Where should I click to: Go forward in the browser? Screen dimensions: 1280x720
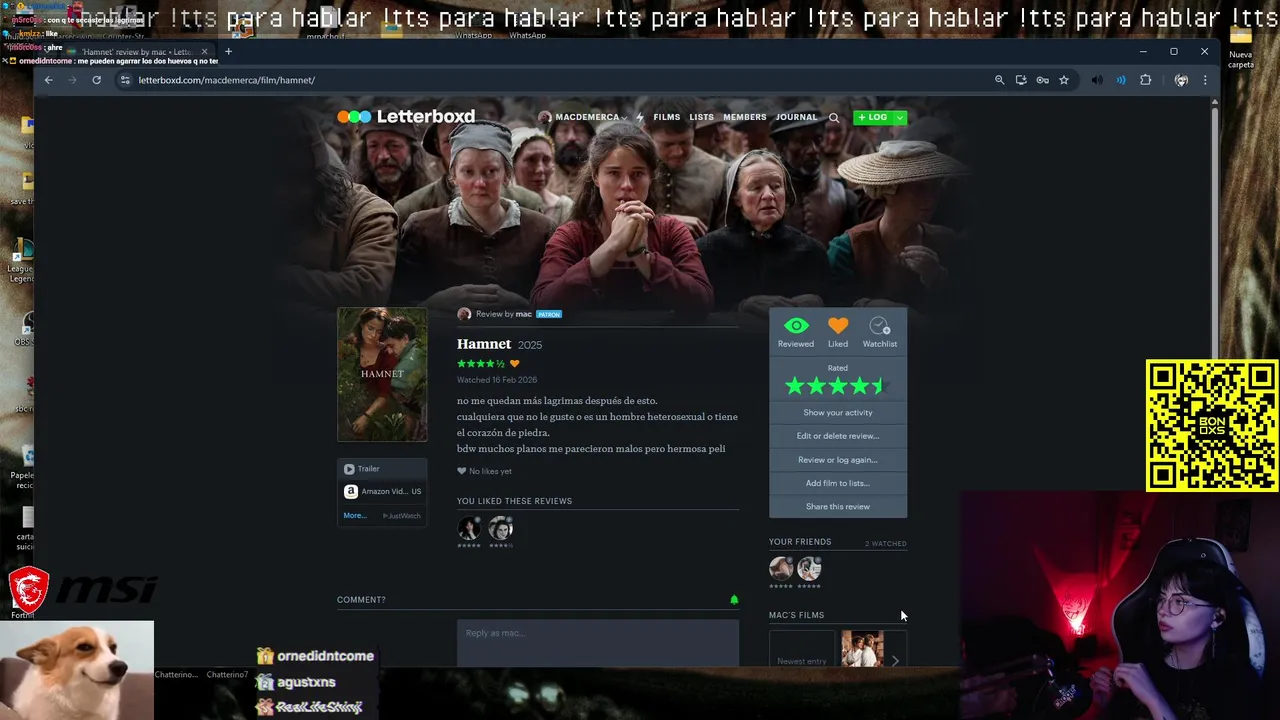pyautogui.click(x=72, y=80)
